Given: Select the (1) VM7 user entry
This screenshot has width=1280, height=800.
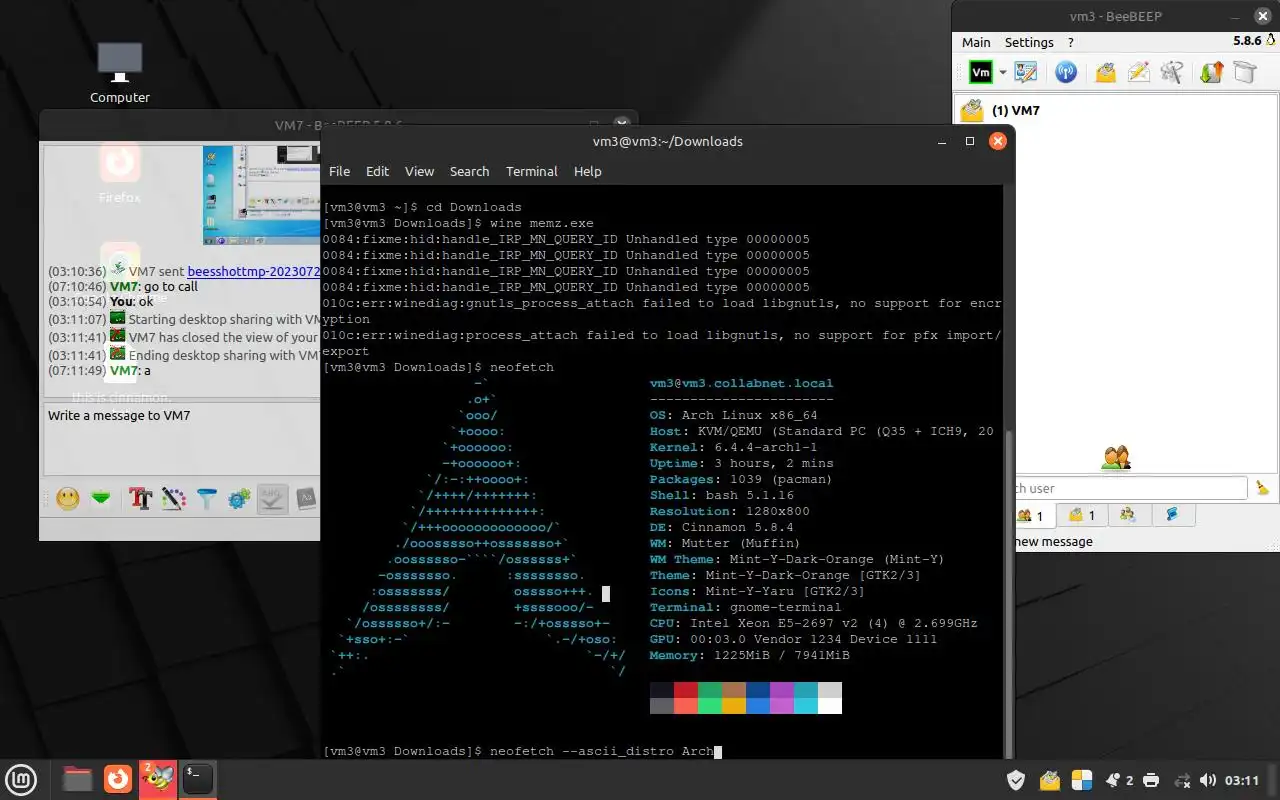Looking at the screenshot, I should tap(1115, 110).
